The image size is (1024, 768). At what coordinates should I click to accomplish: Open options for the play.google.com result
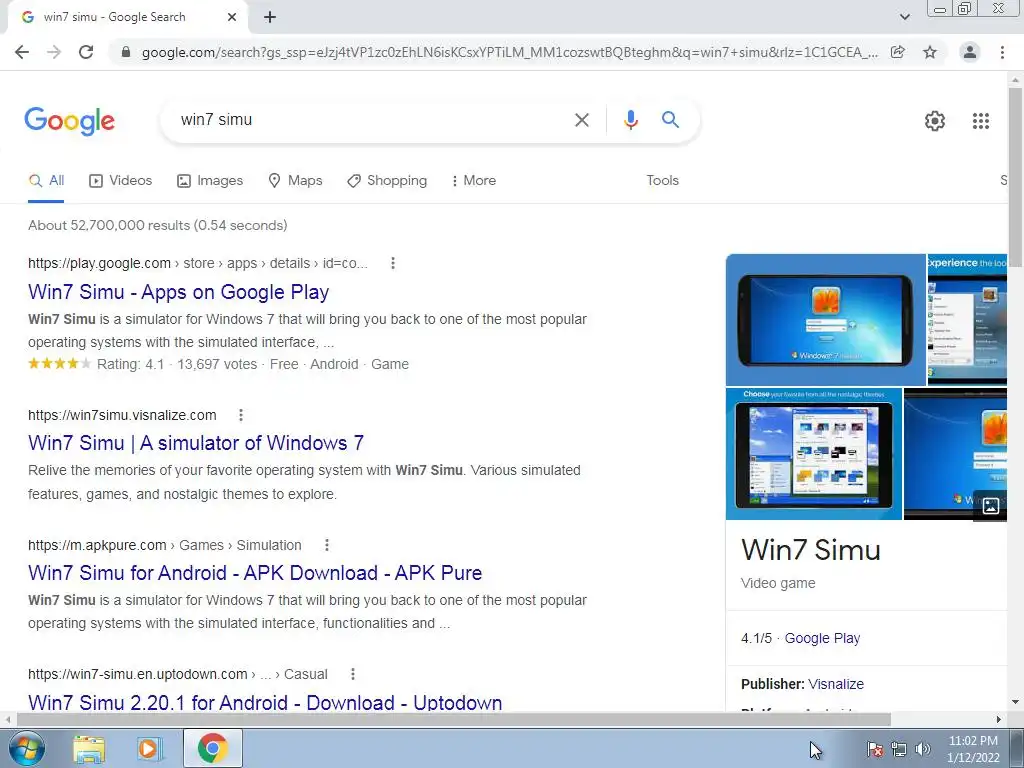click(x=392, y=263)
